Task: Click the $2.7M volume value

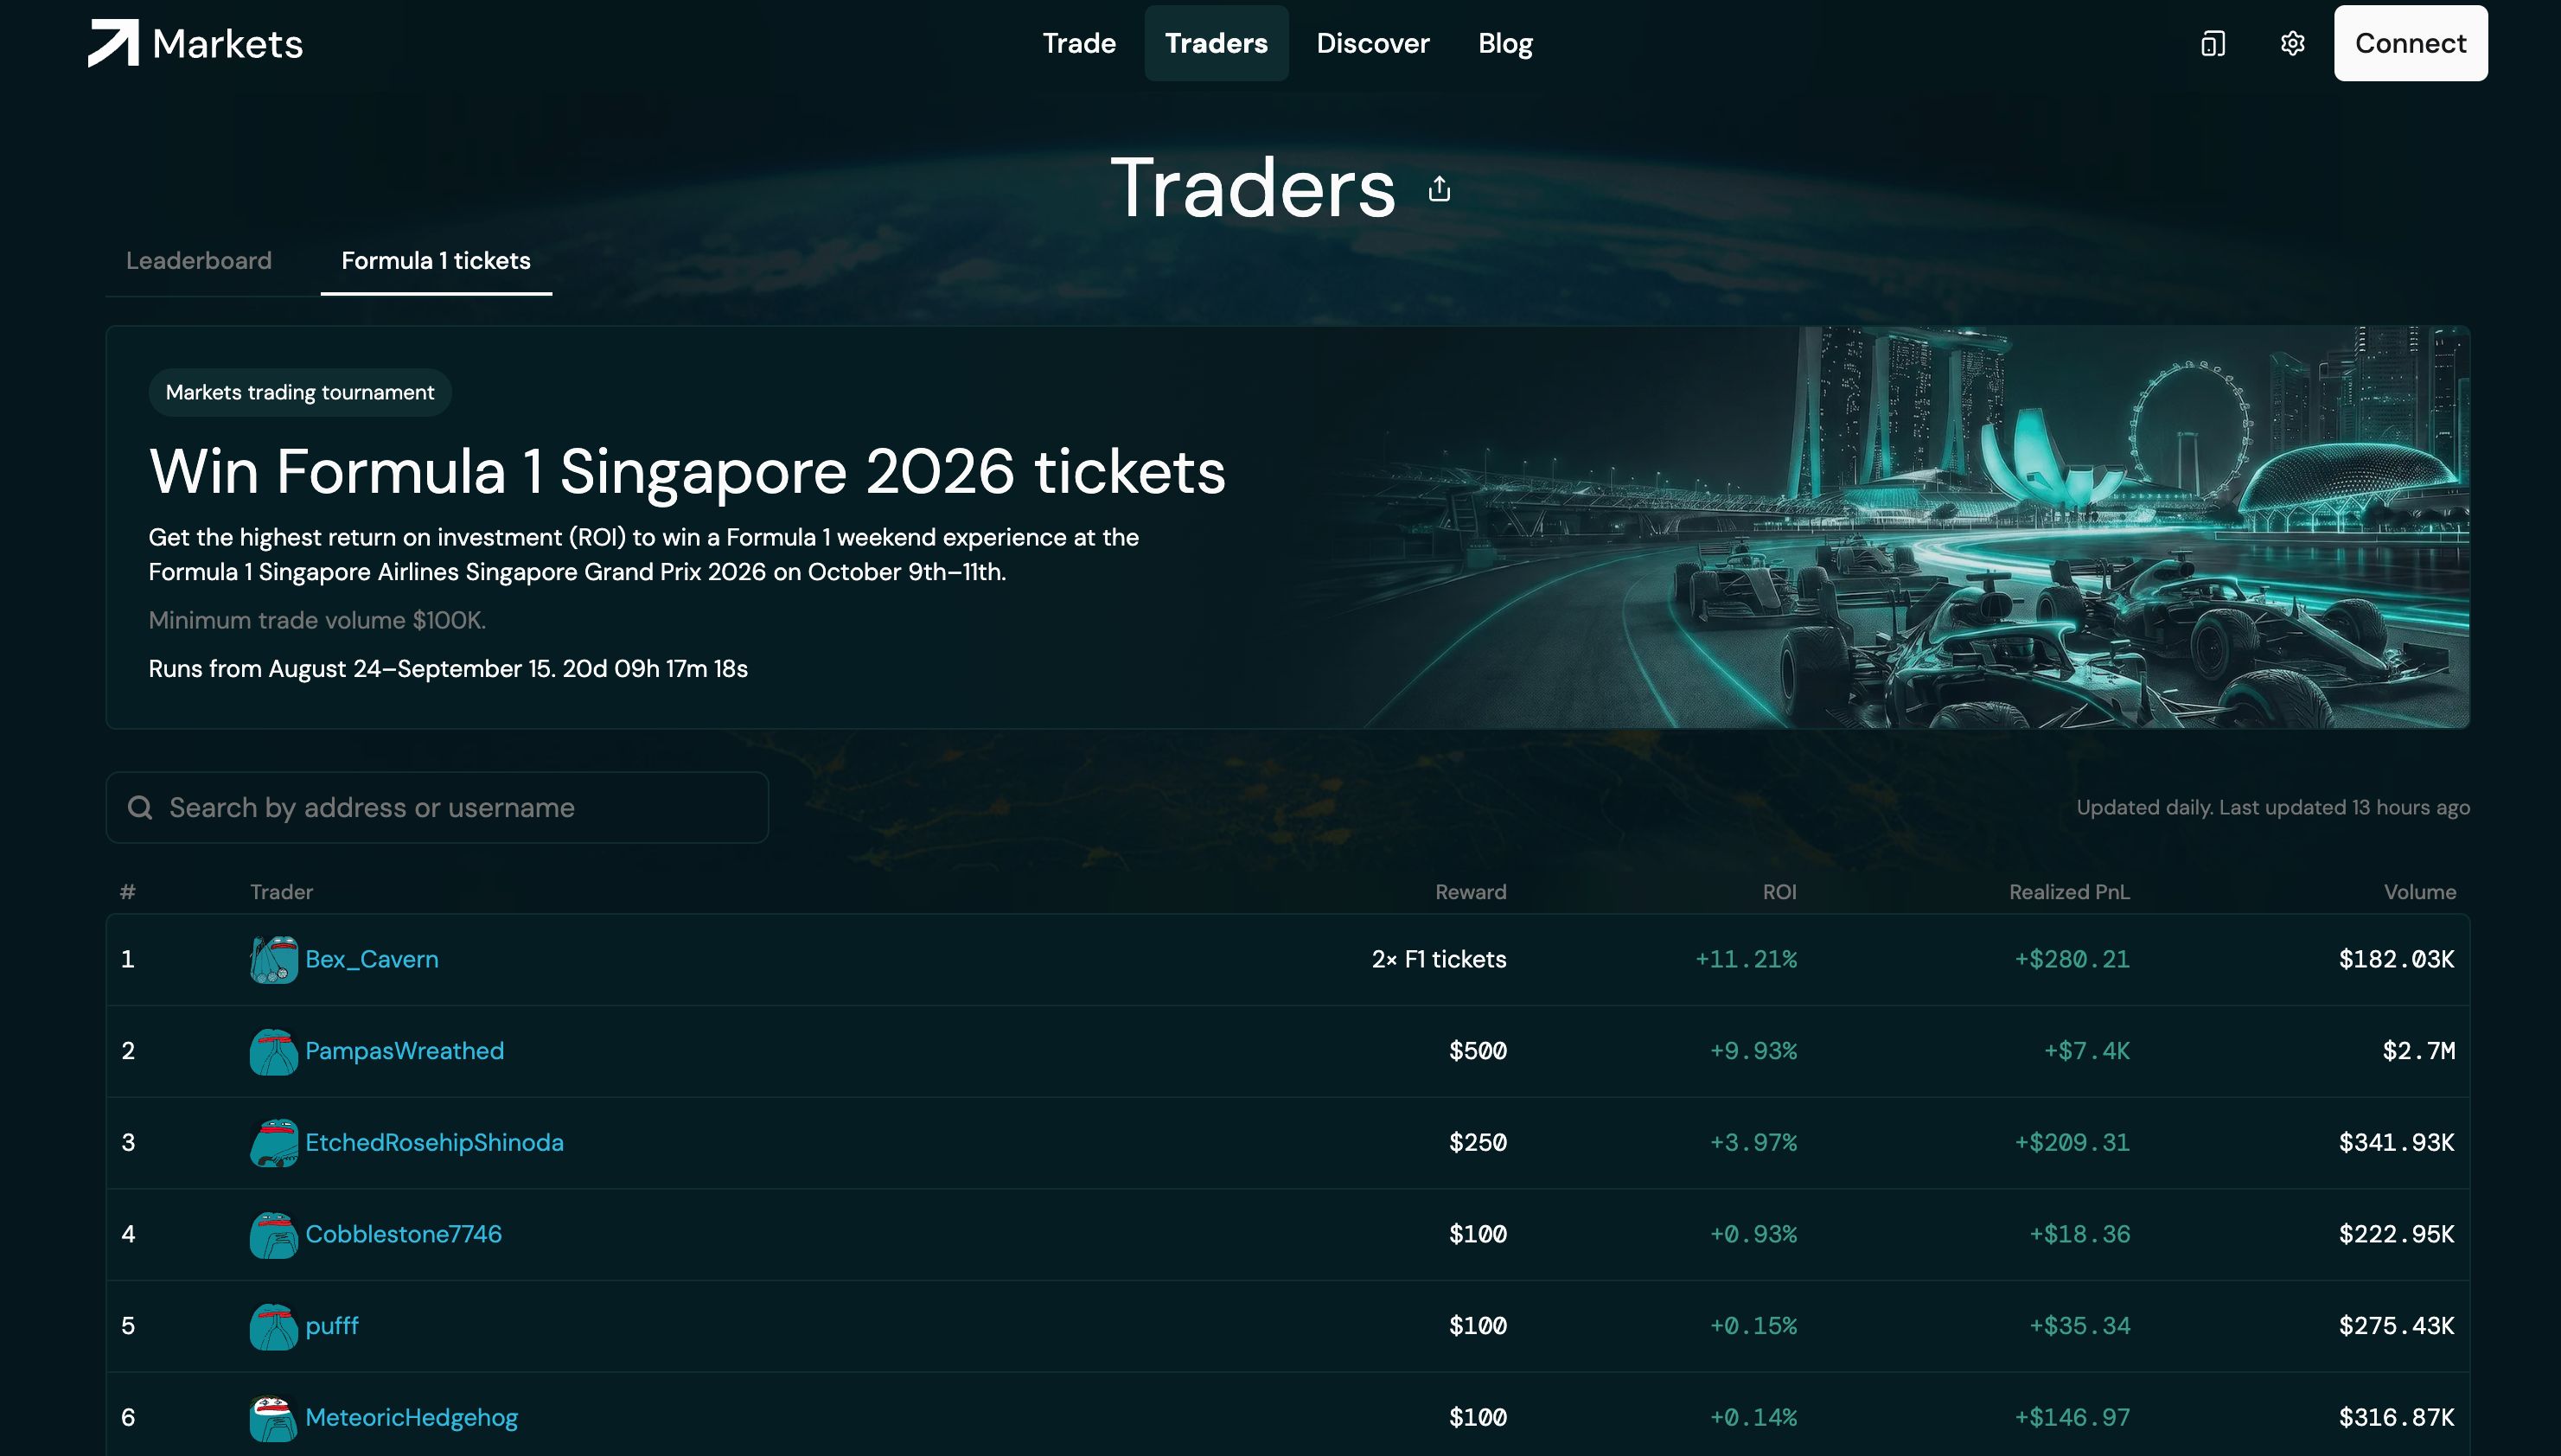Action: 2419,1051
